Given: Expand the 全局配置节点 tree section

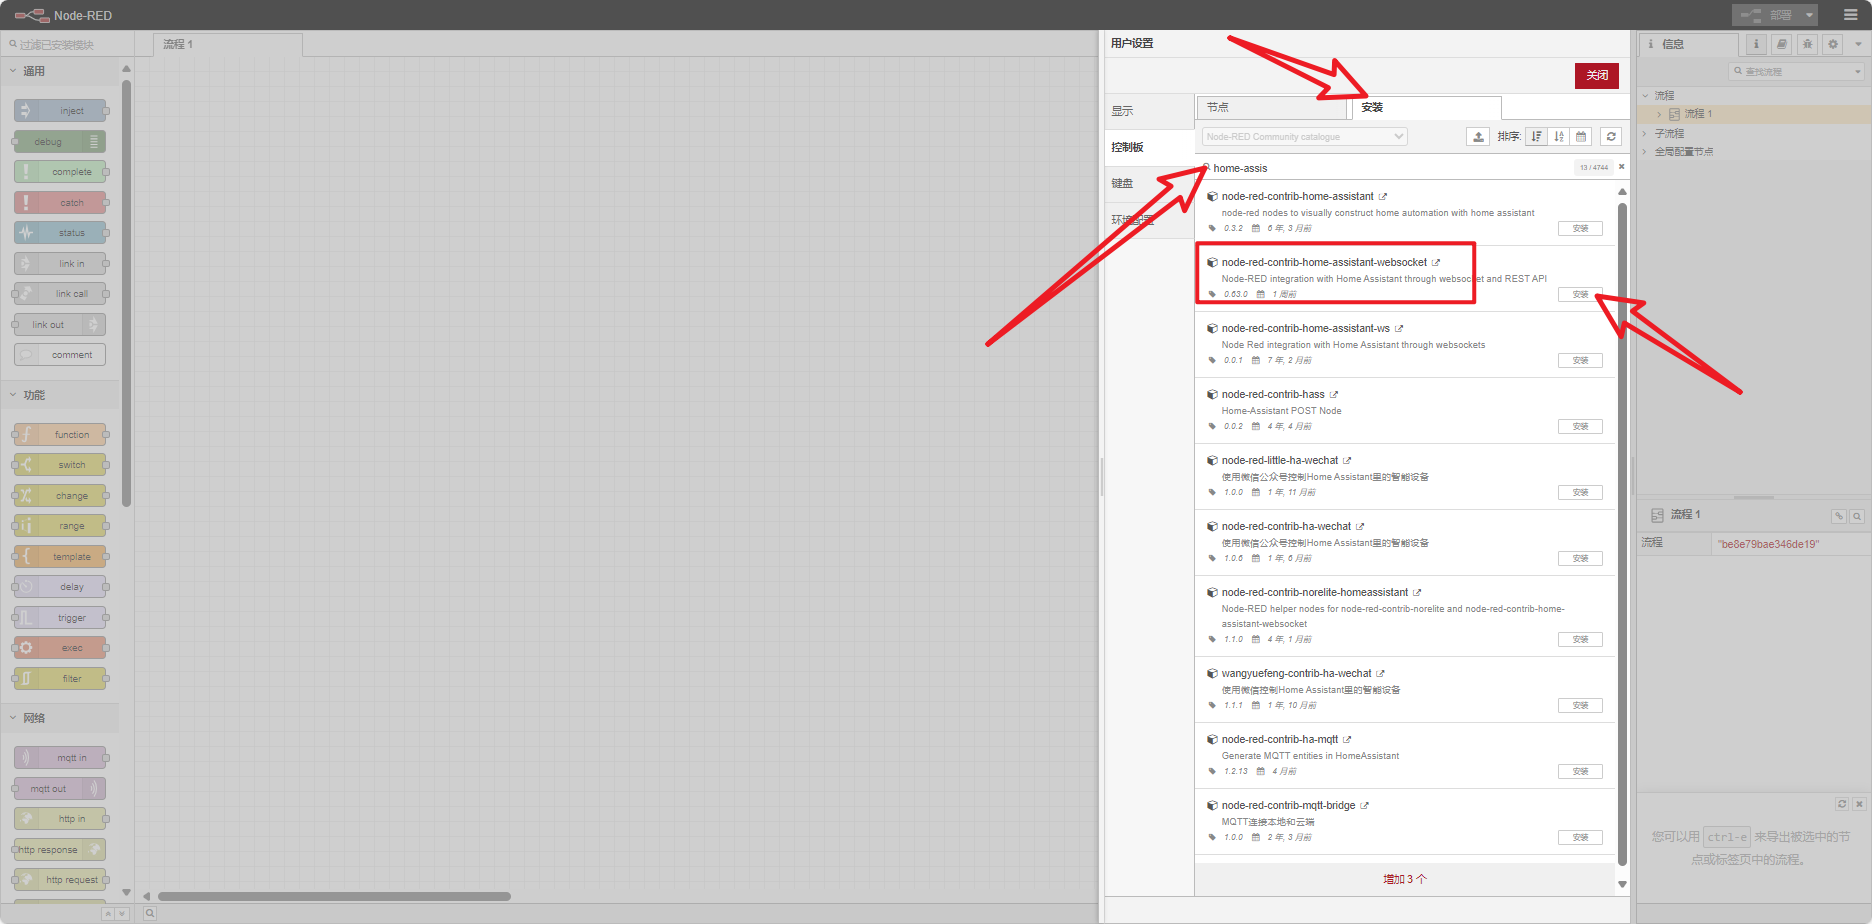Looking at the screenshot, I should click(1644, 152).
